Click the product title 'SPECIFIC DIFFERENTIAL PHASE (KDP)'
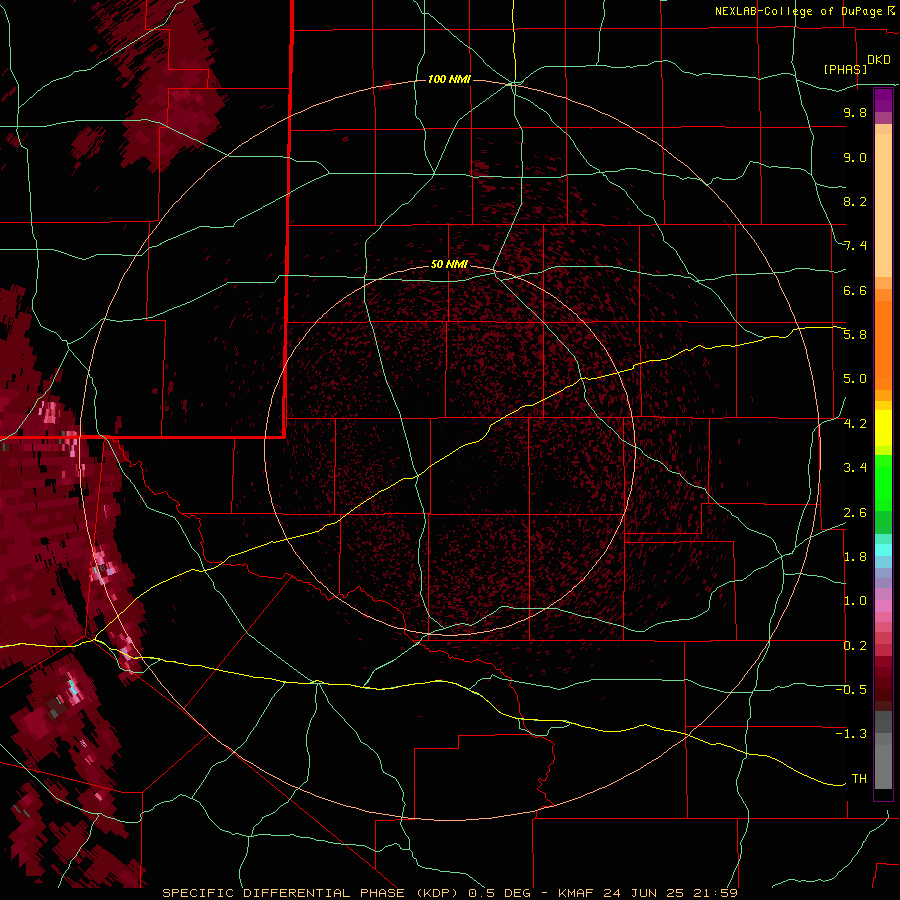Image resolution: width=900 pixels, height=900 pixels. [309, 893]
